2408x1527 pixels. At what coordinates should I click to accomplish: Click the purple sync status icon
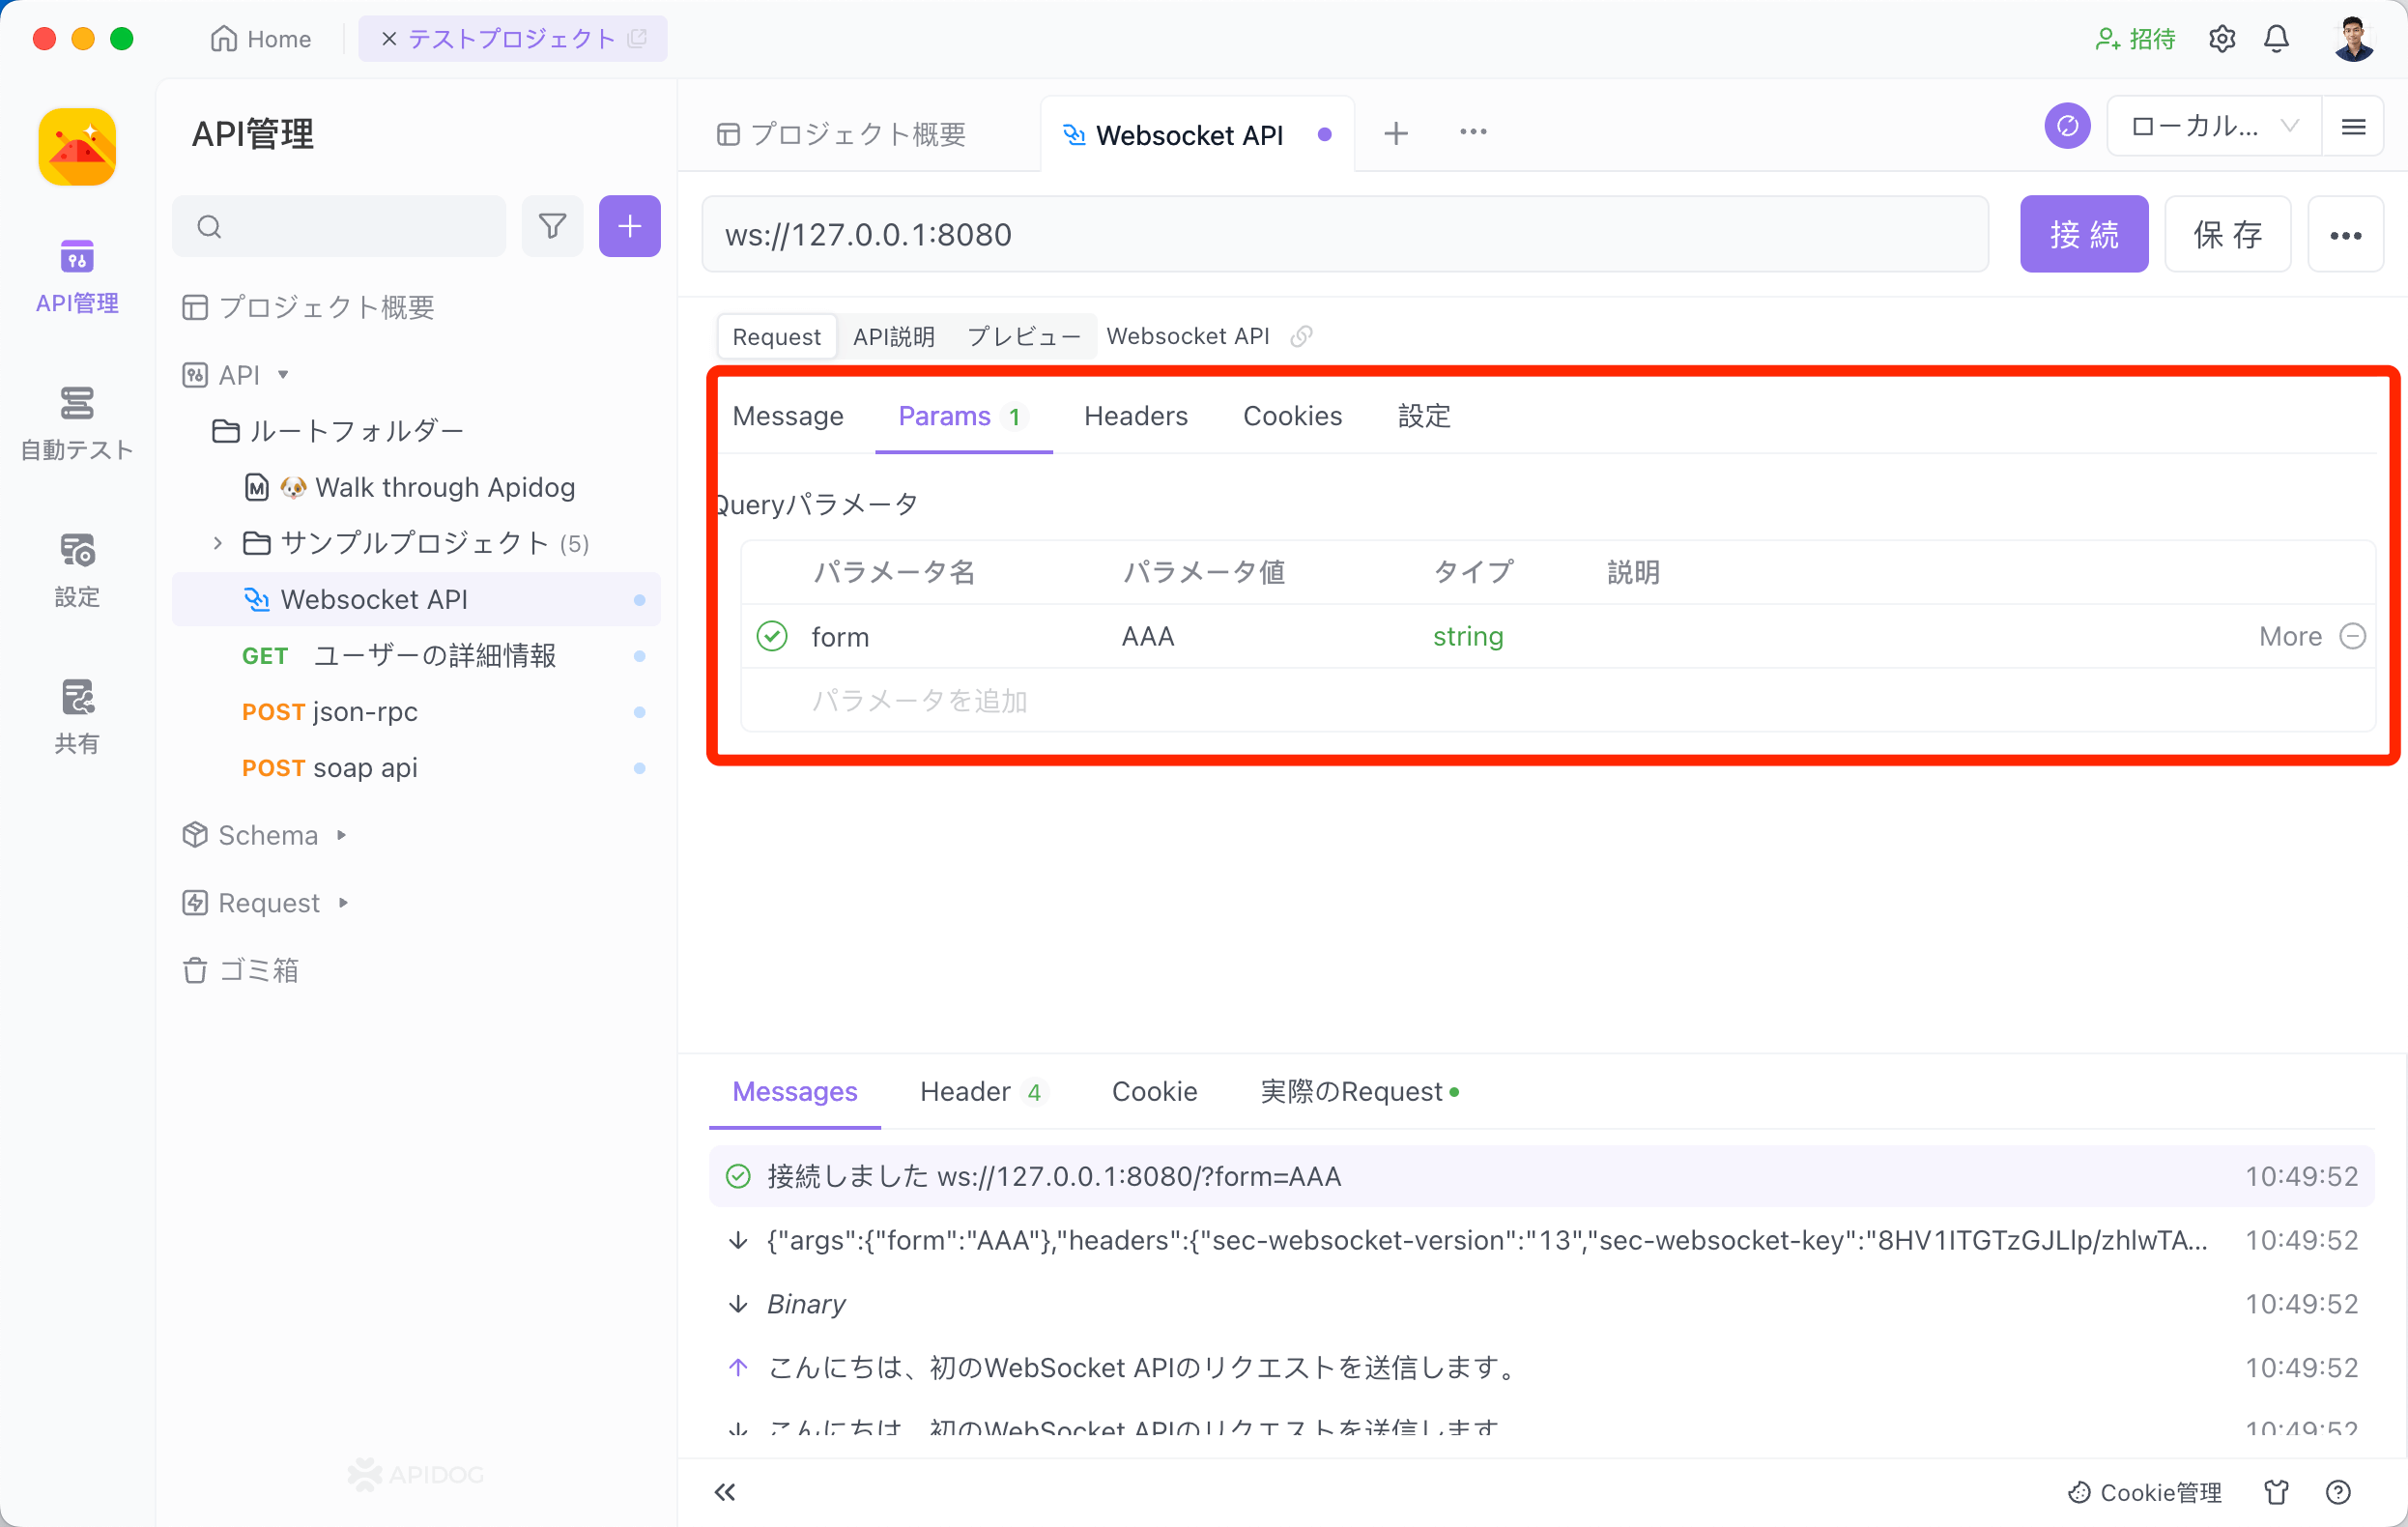(x=2067, y=127)
